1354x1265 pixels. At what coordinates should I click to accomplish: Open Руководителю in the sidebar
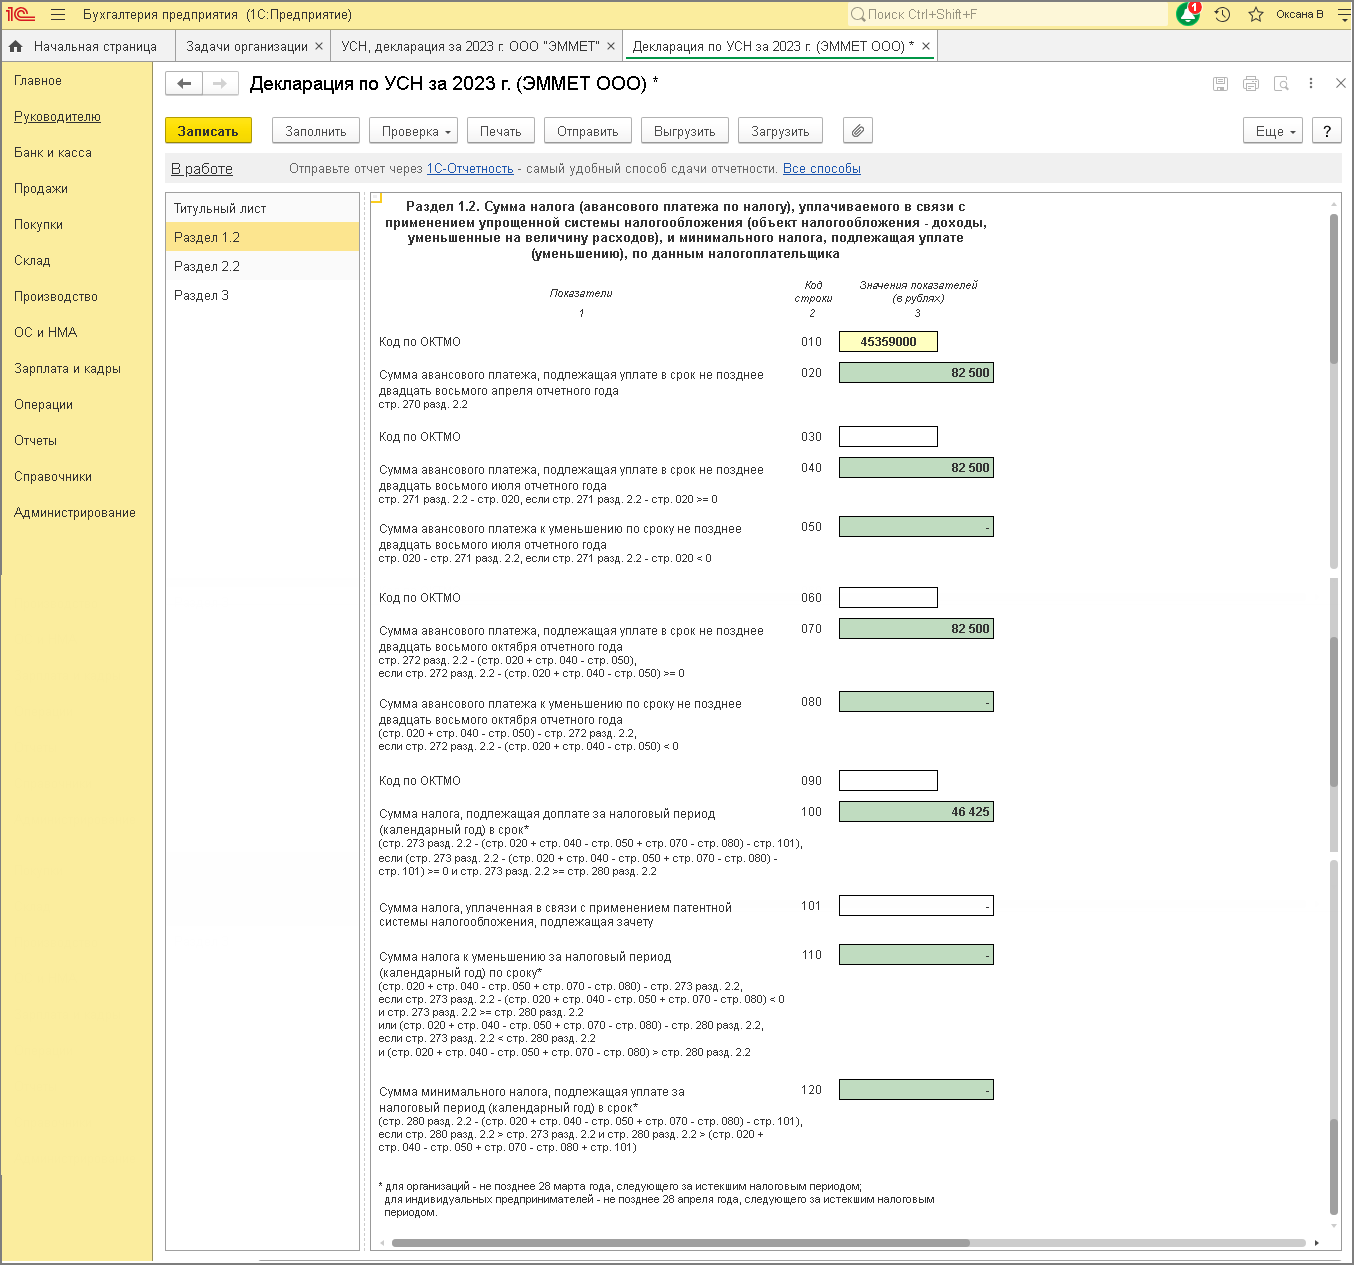(x=57, y=117)
